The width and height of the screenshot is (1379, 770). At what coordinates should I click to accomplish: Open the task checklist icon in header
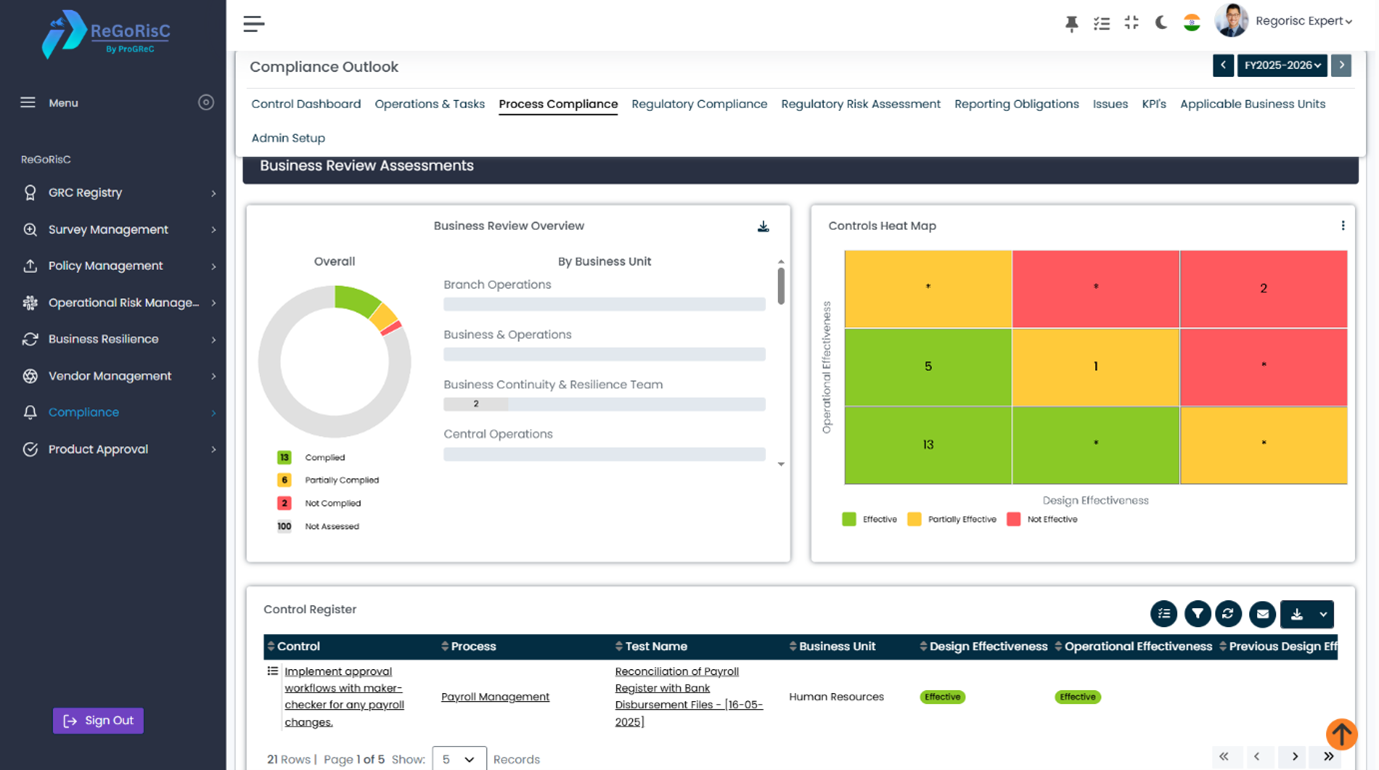1101,23
